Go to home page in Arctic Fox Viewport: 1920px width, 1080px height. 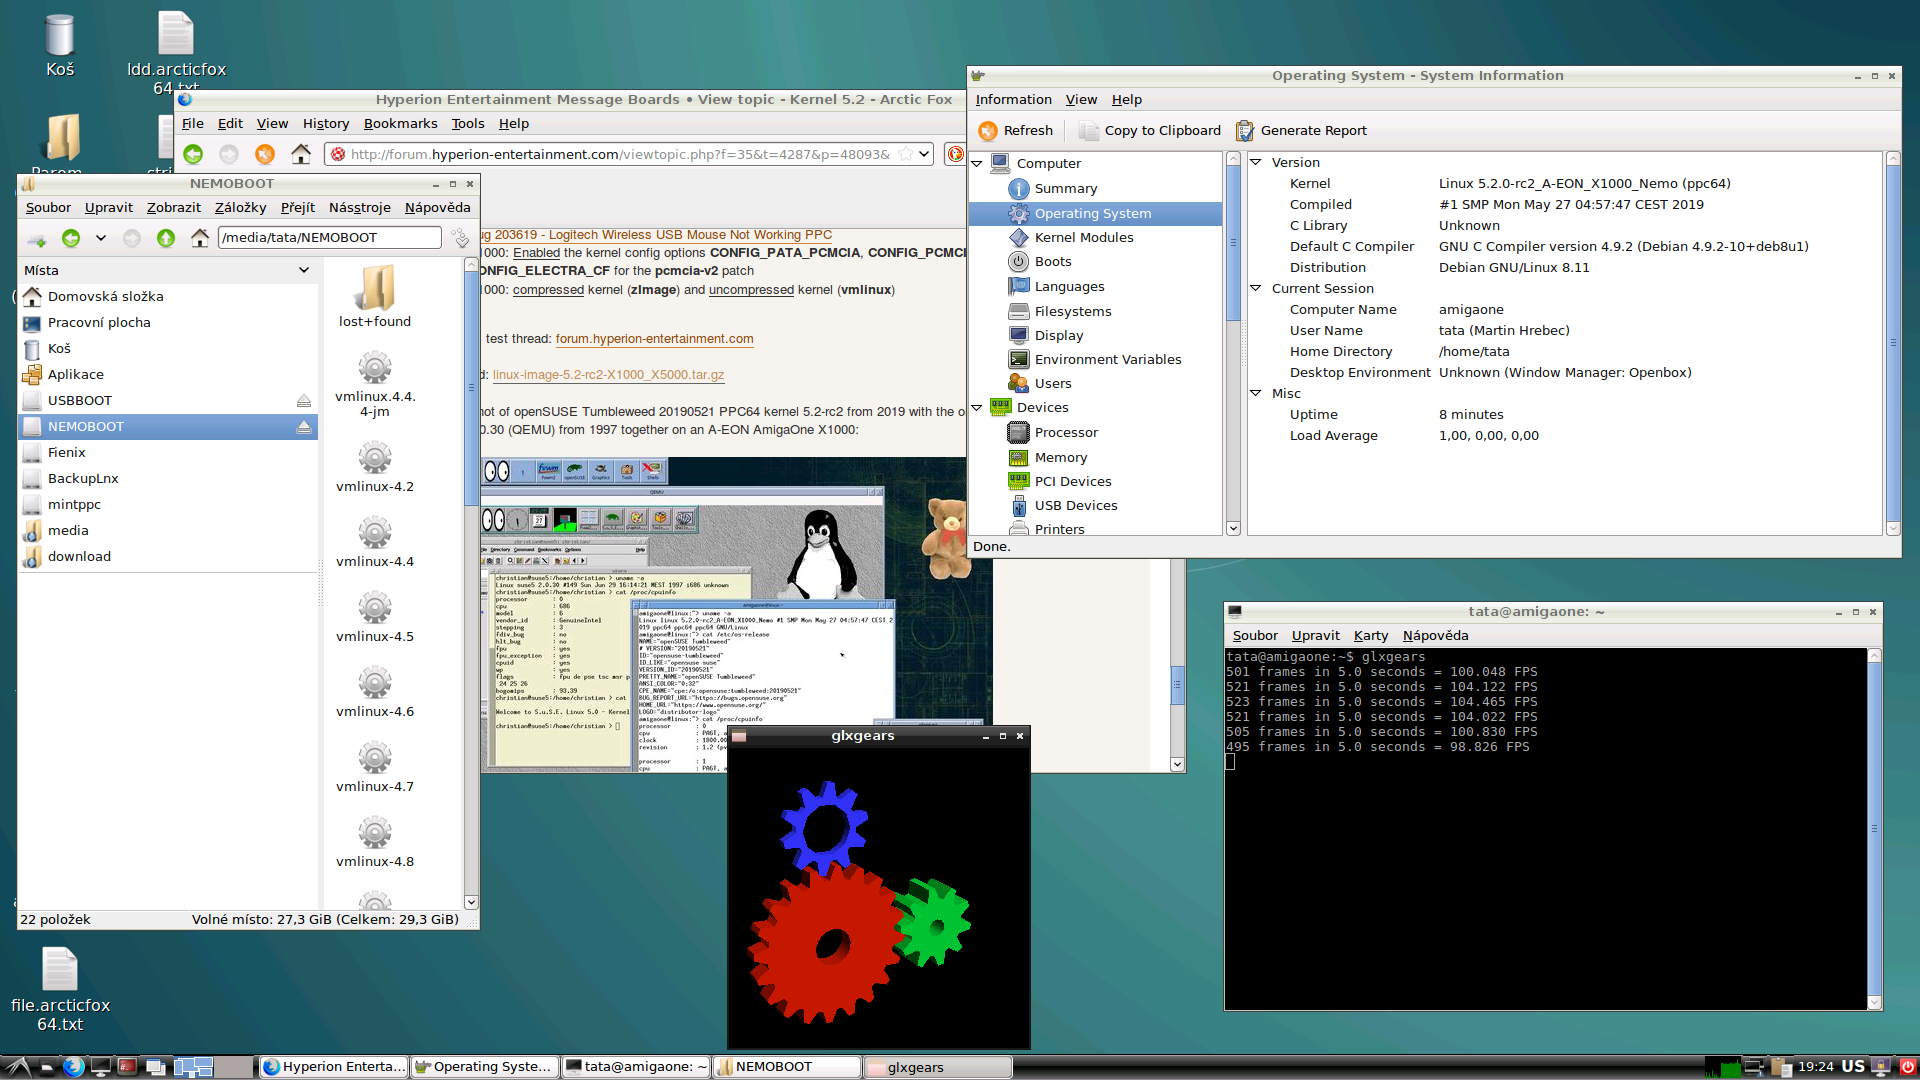pyautogui.click(x=301, y=154)
